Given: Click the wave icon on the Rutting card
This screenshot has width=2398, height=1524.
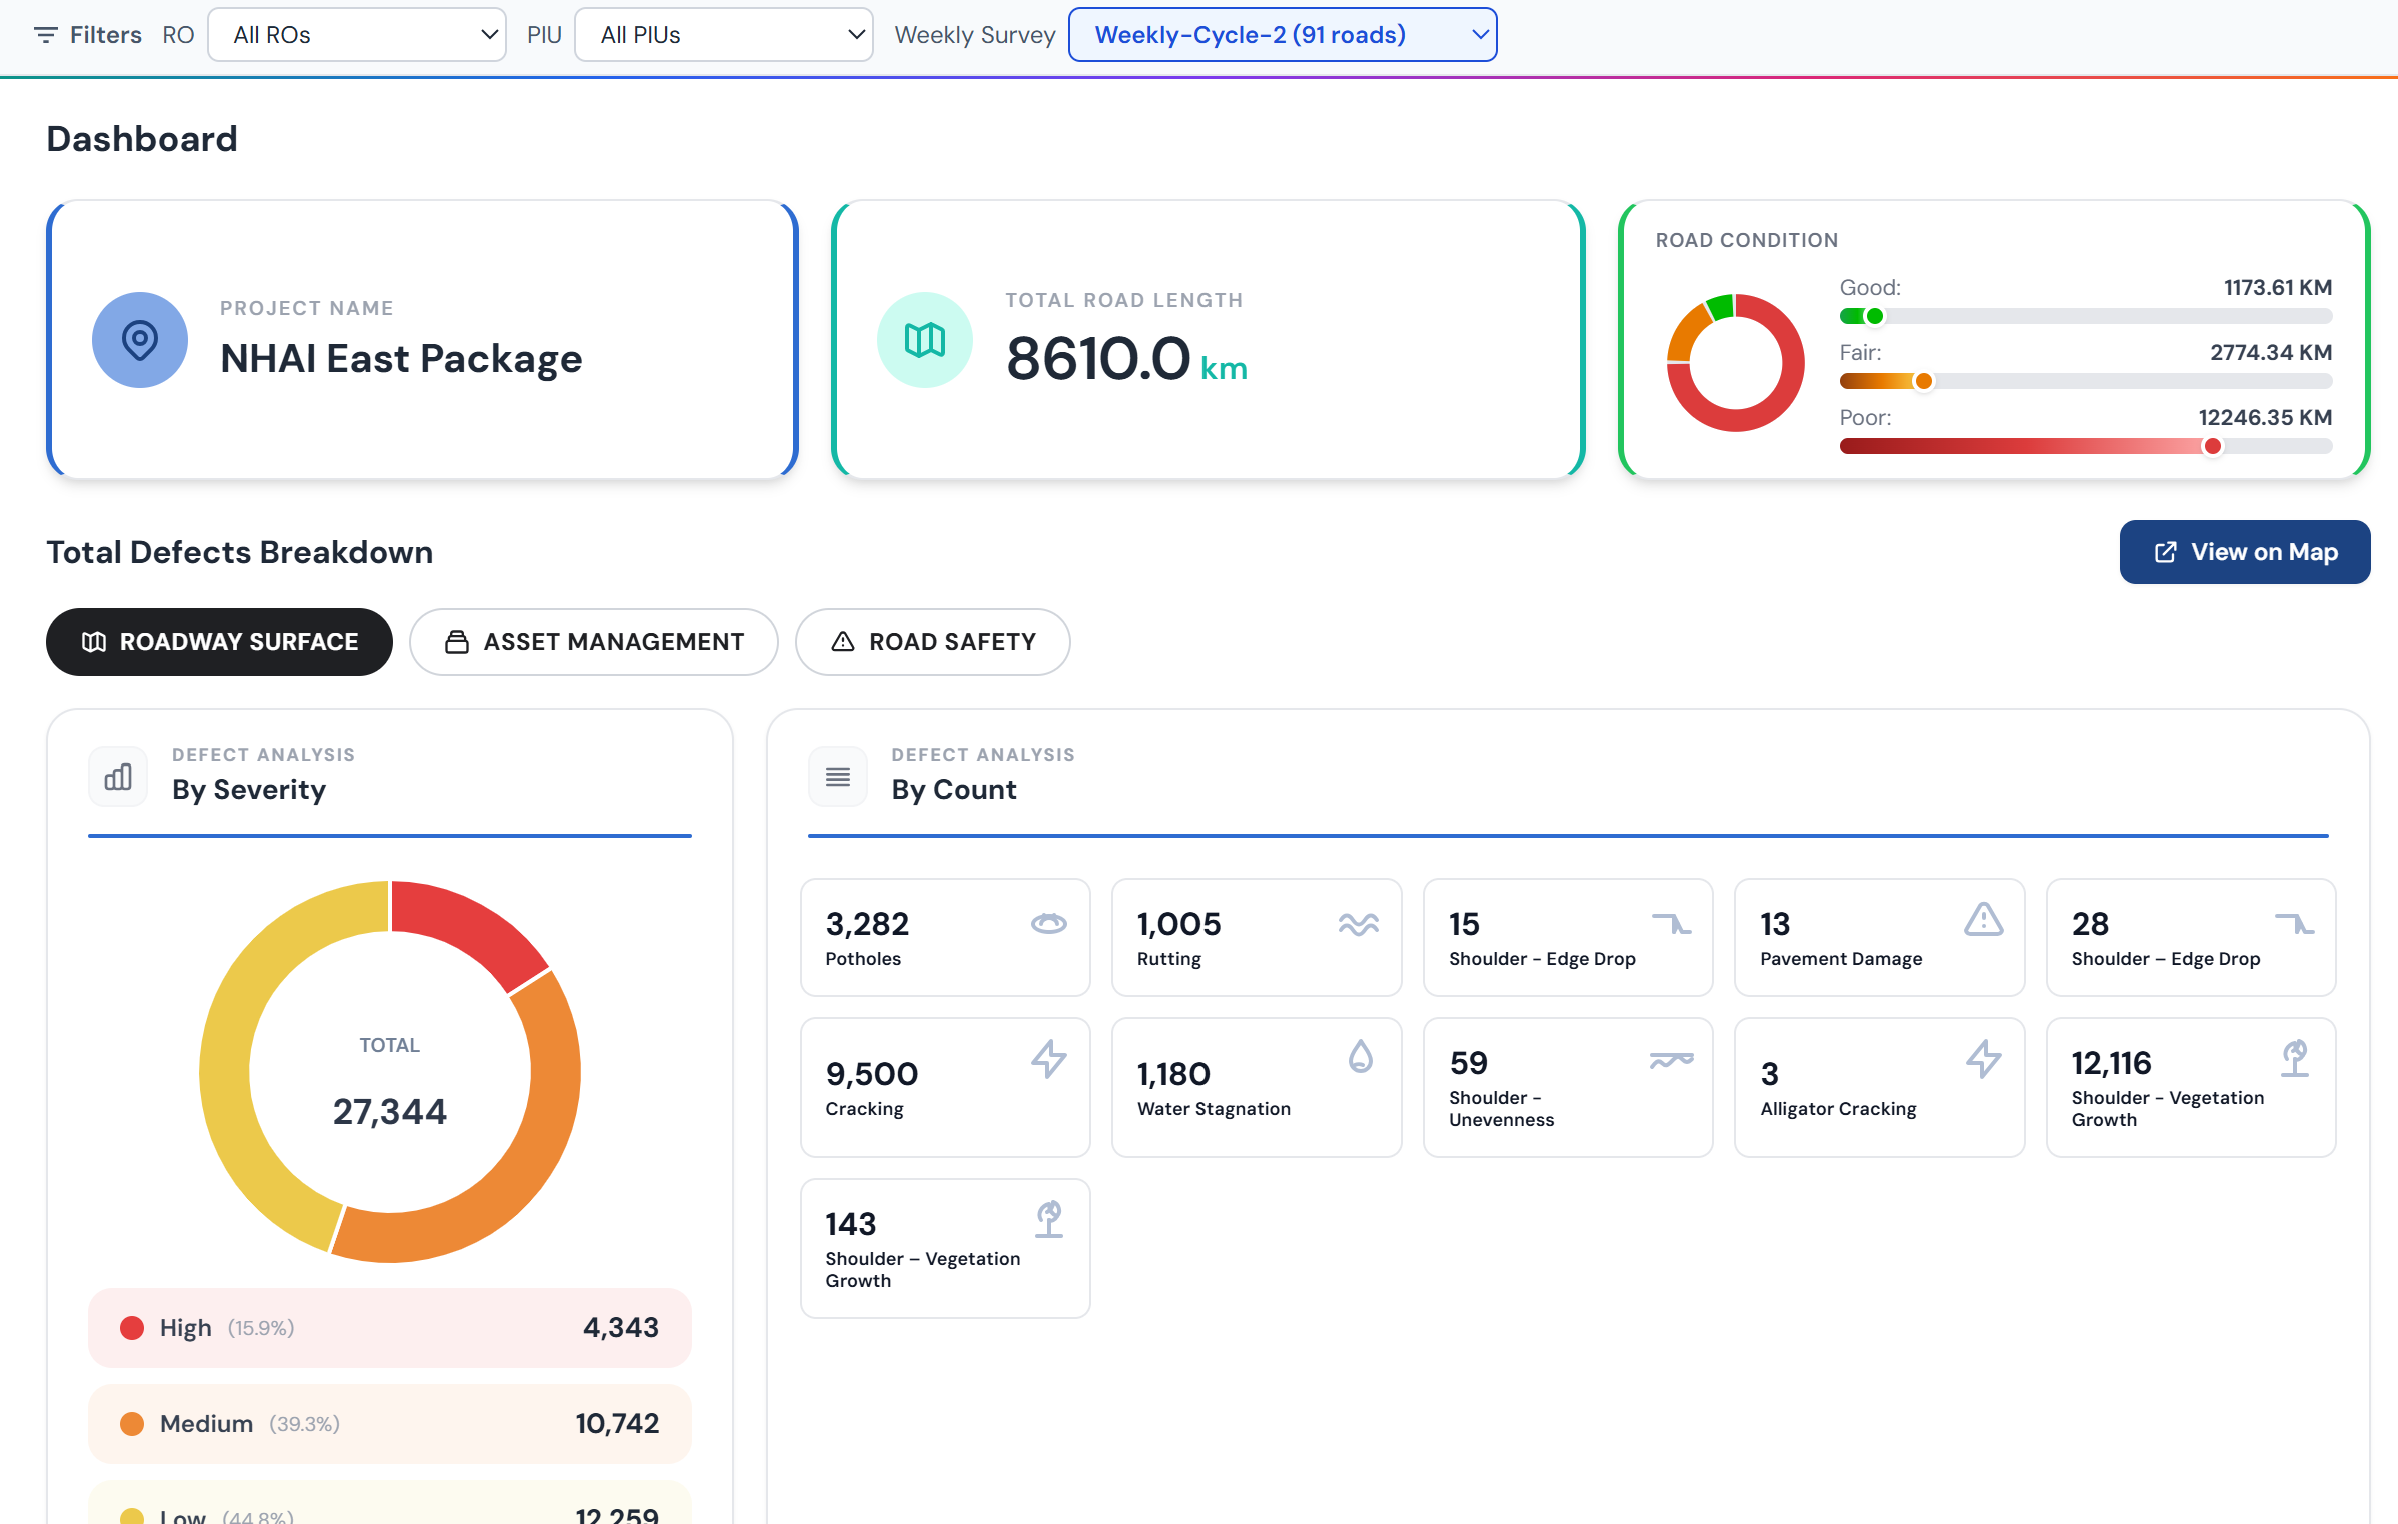Looking at the screenshot, I should 1359,924.
